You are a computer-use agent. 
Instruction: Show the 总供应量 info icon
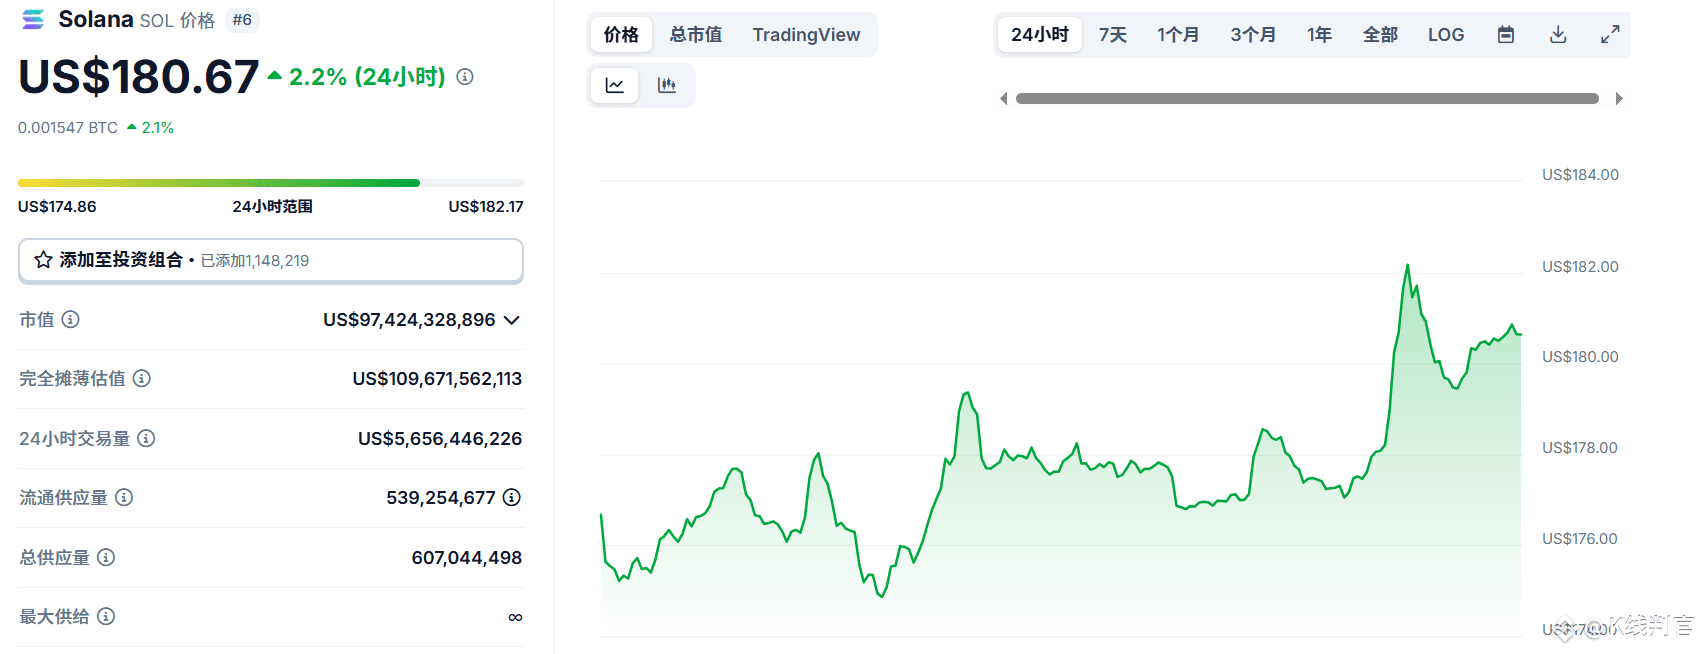tap(106, 557)
